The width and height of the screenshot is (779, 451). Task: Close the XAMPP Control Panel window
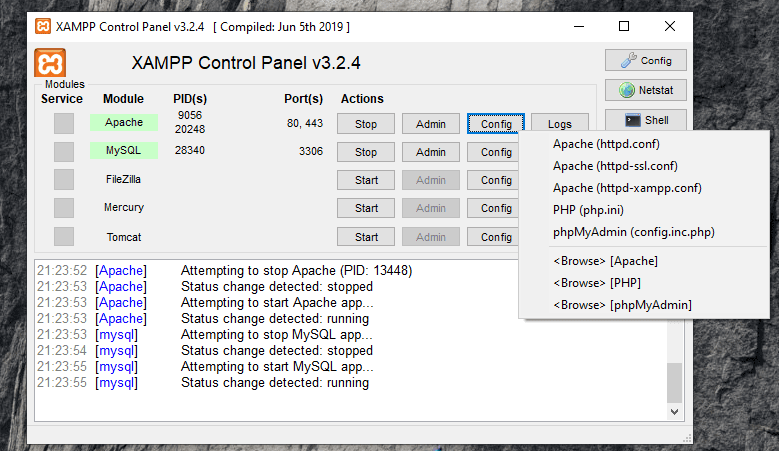670,26
